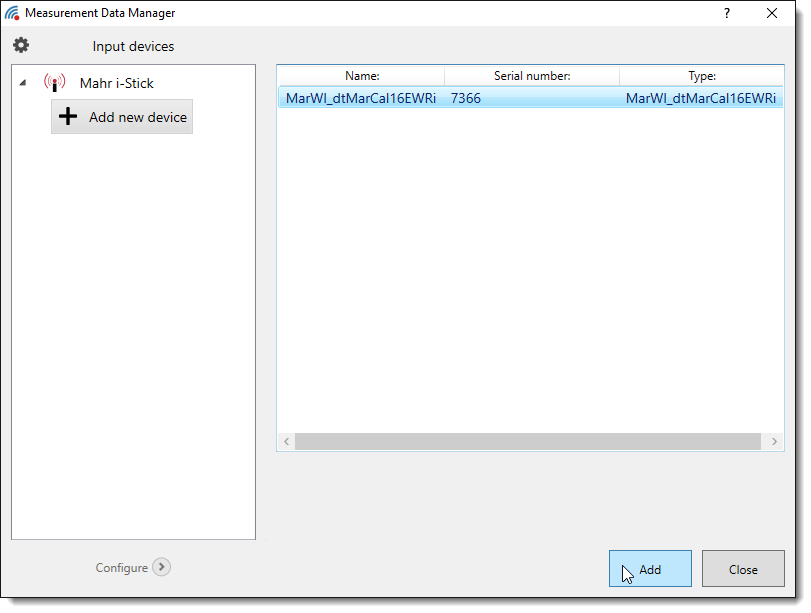The image size is (811, 613).
Task: Click the plus icon for new device
Action: coord(68,117)
